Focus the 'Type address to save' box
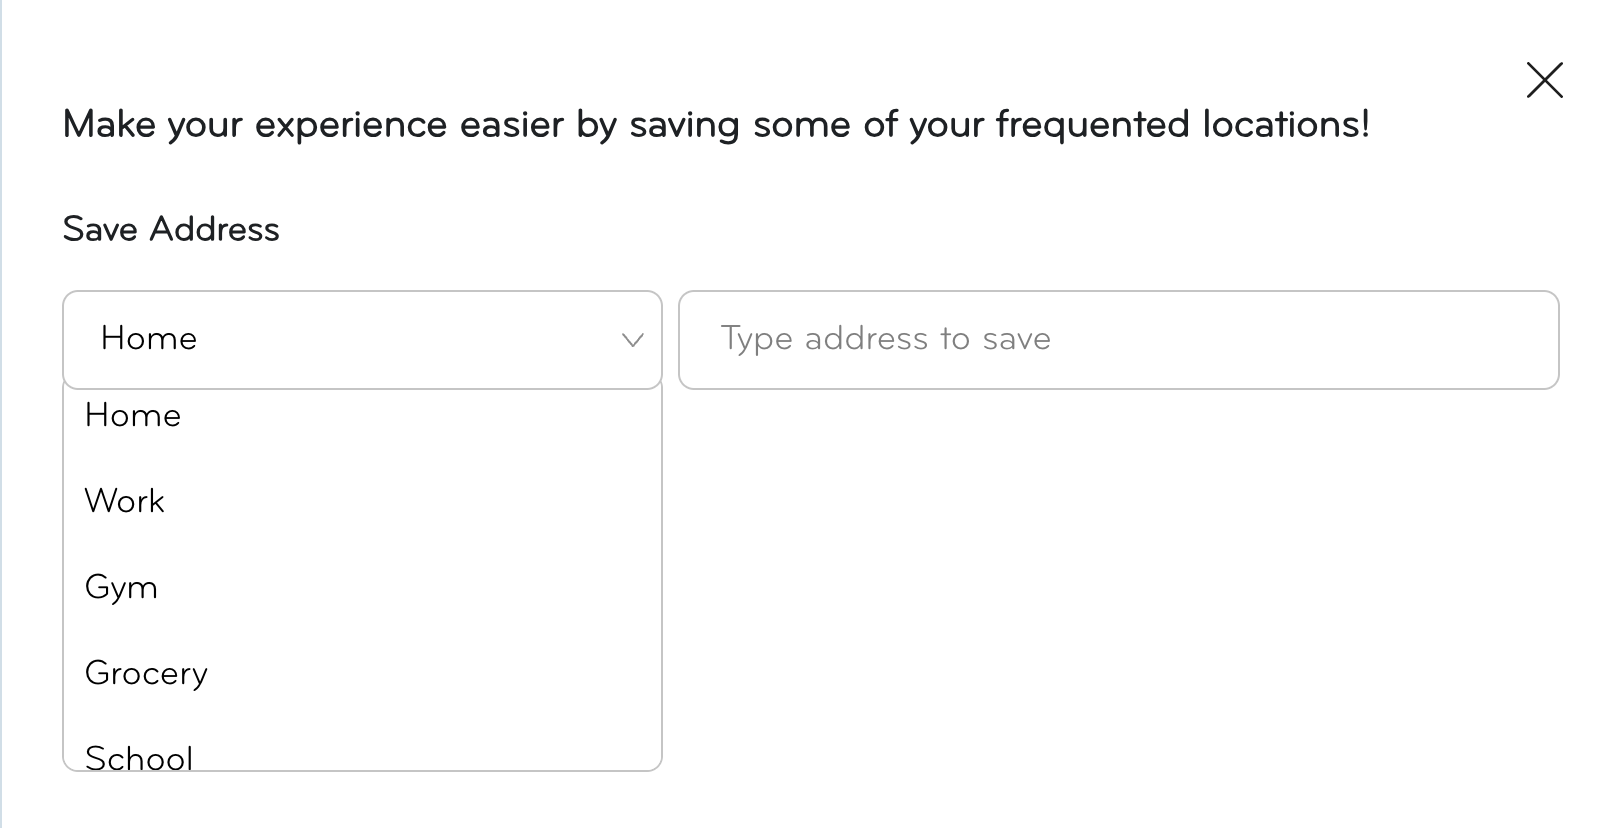1622x828 pixels. [1118, 339]
